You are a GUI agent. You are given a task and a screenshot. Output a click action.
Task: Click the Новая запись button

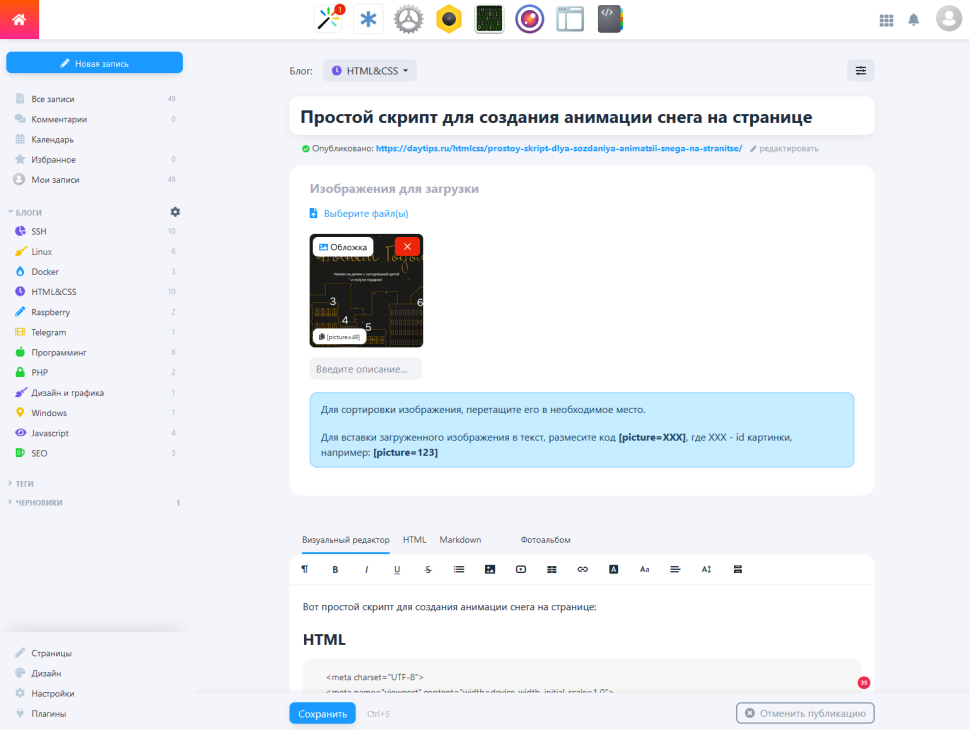95,62
